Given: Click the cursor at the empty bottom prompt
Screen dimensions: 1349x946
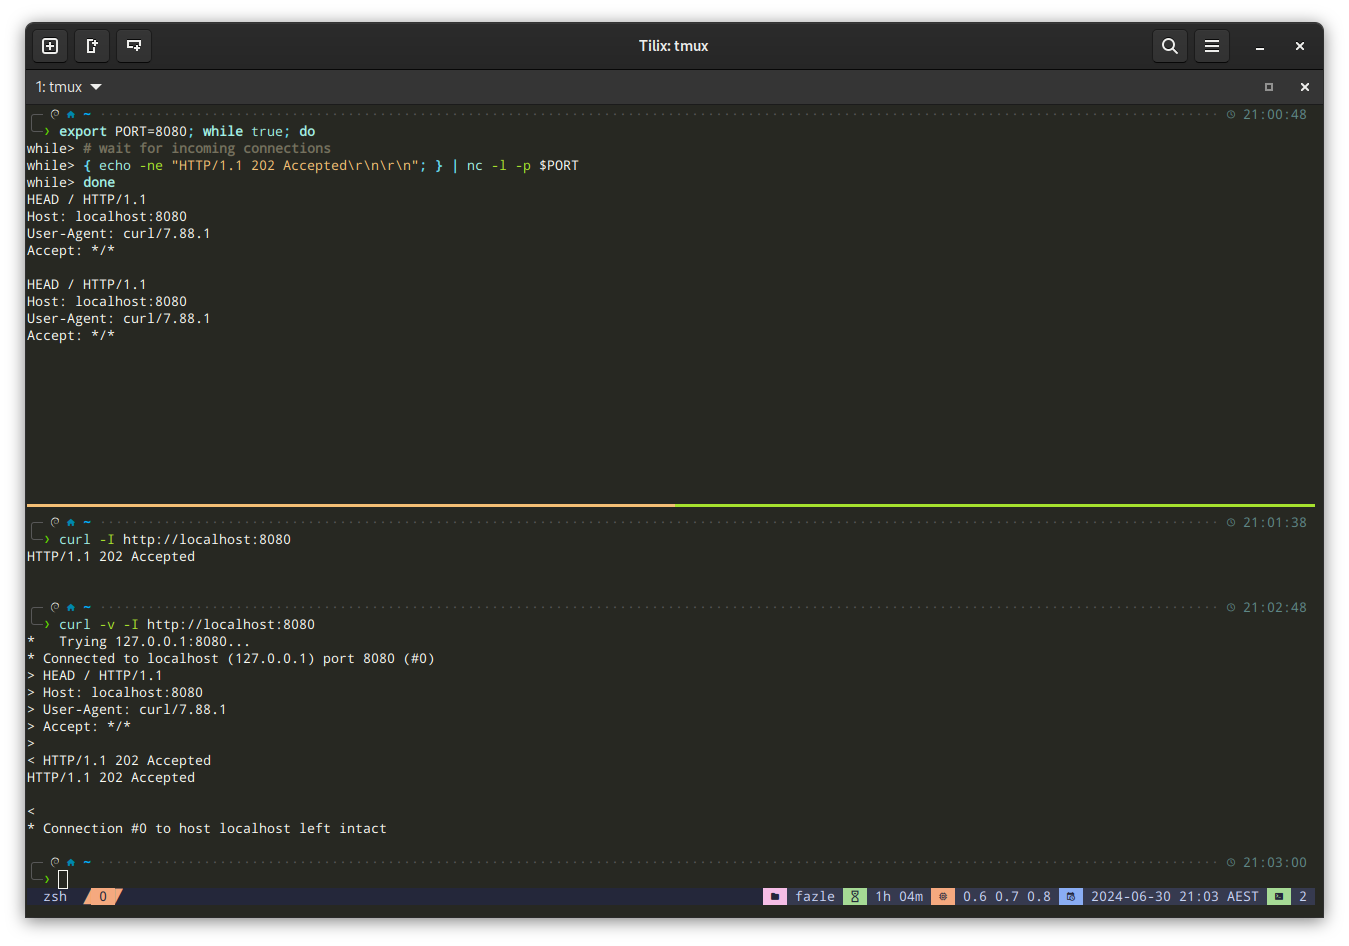Looking at the screenshot, I should click(63, 879).
